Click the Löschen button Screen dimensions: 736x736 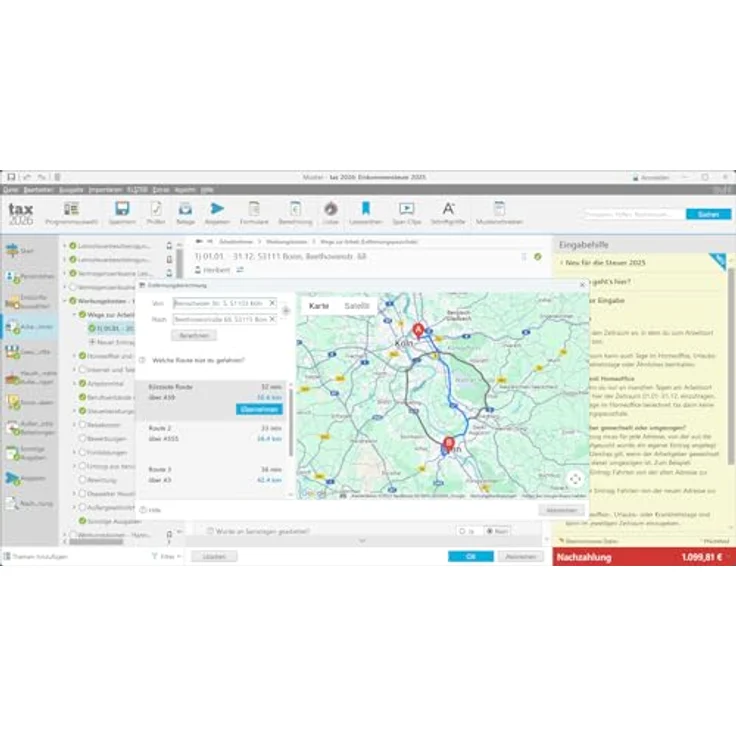pyautogui.click(x=214, y=556)
